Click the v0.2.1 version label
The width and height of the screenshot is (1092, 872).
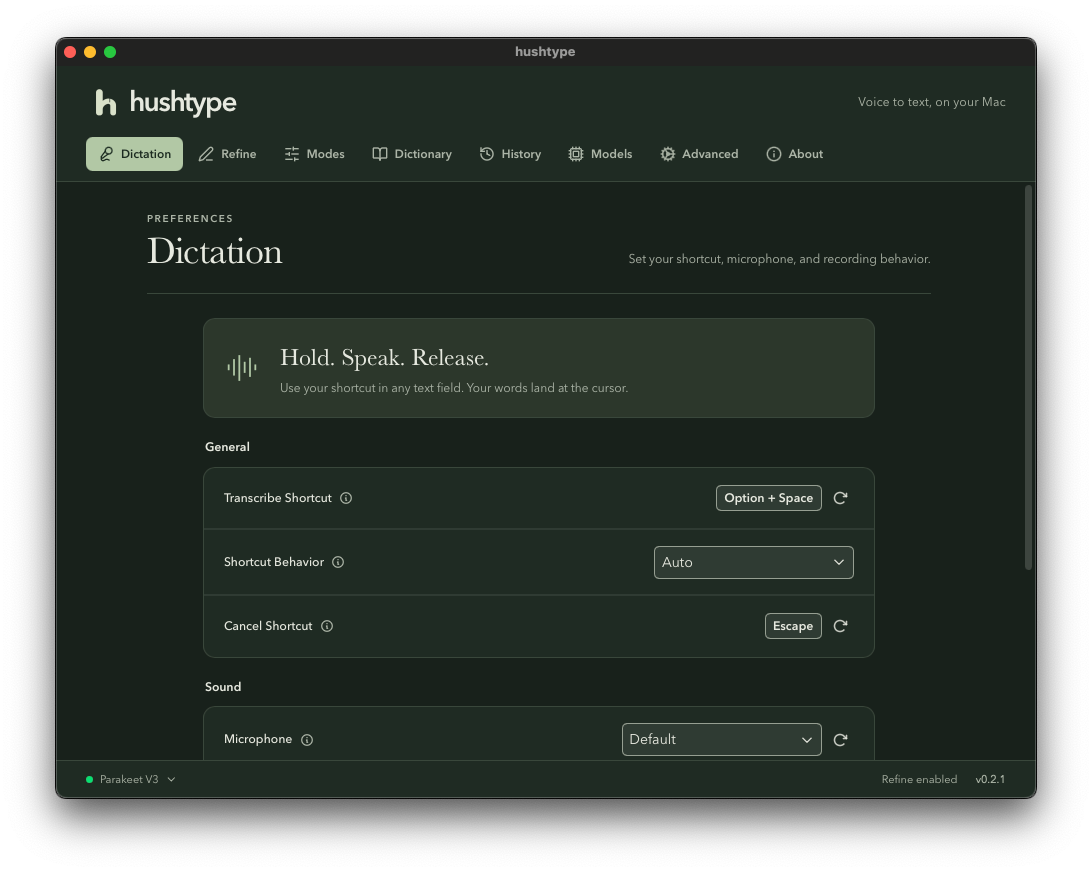tap(990, 779)
